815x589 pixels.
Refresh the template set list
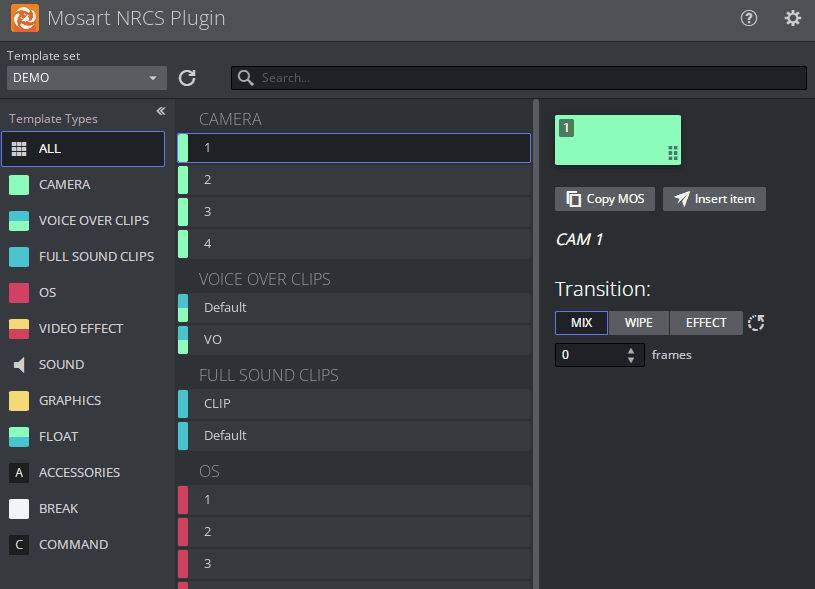pos(187,78)
